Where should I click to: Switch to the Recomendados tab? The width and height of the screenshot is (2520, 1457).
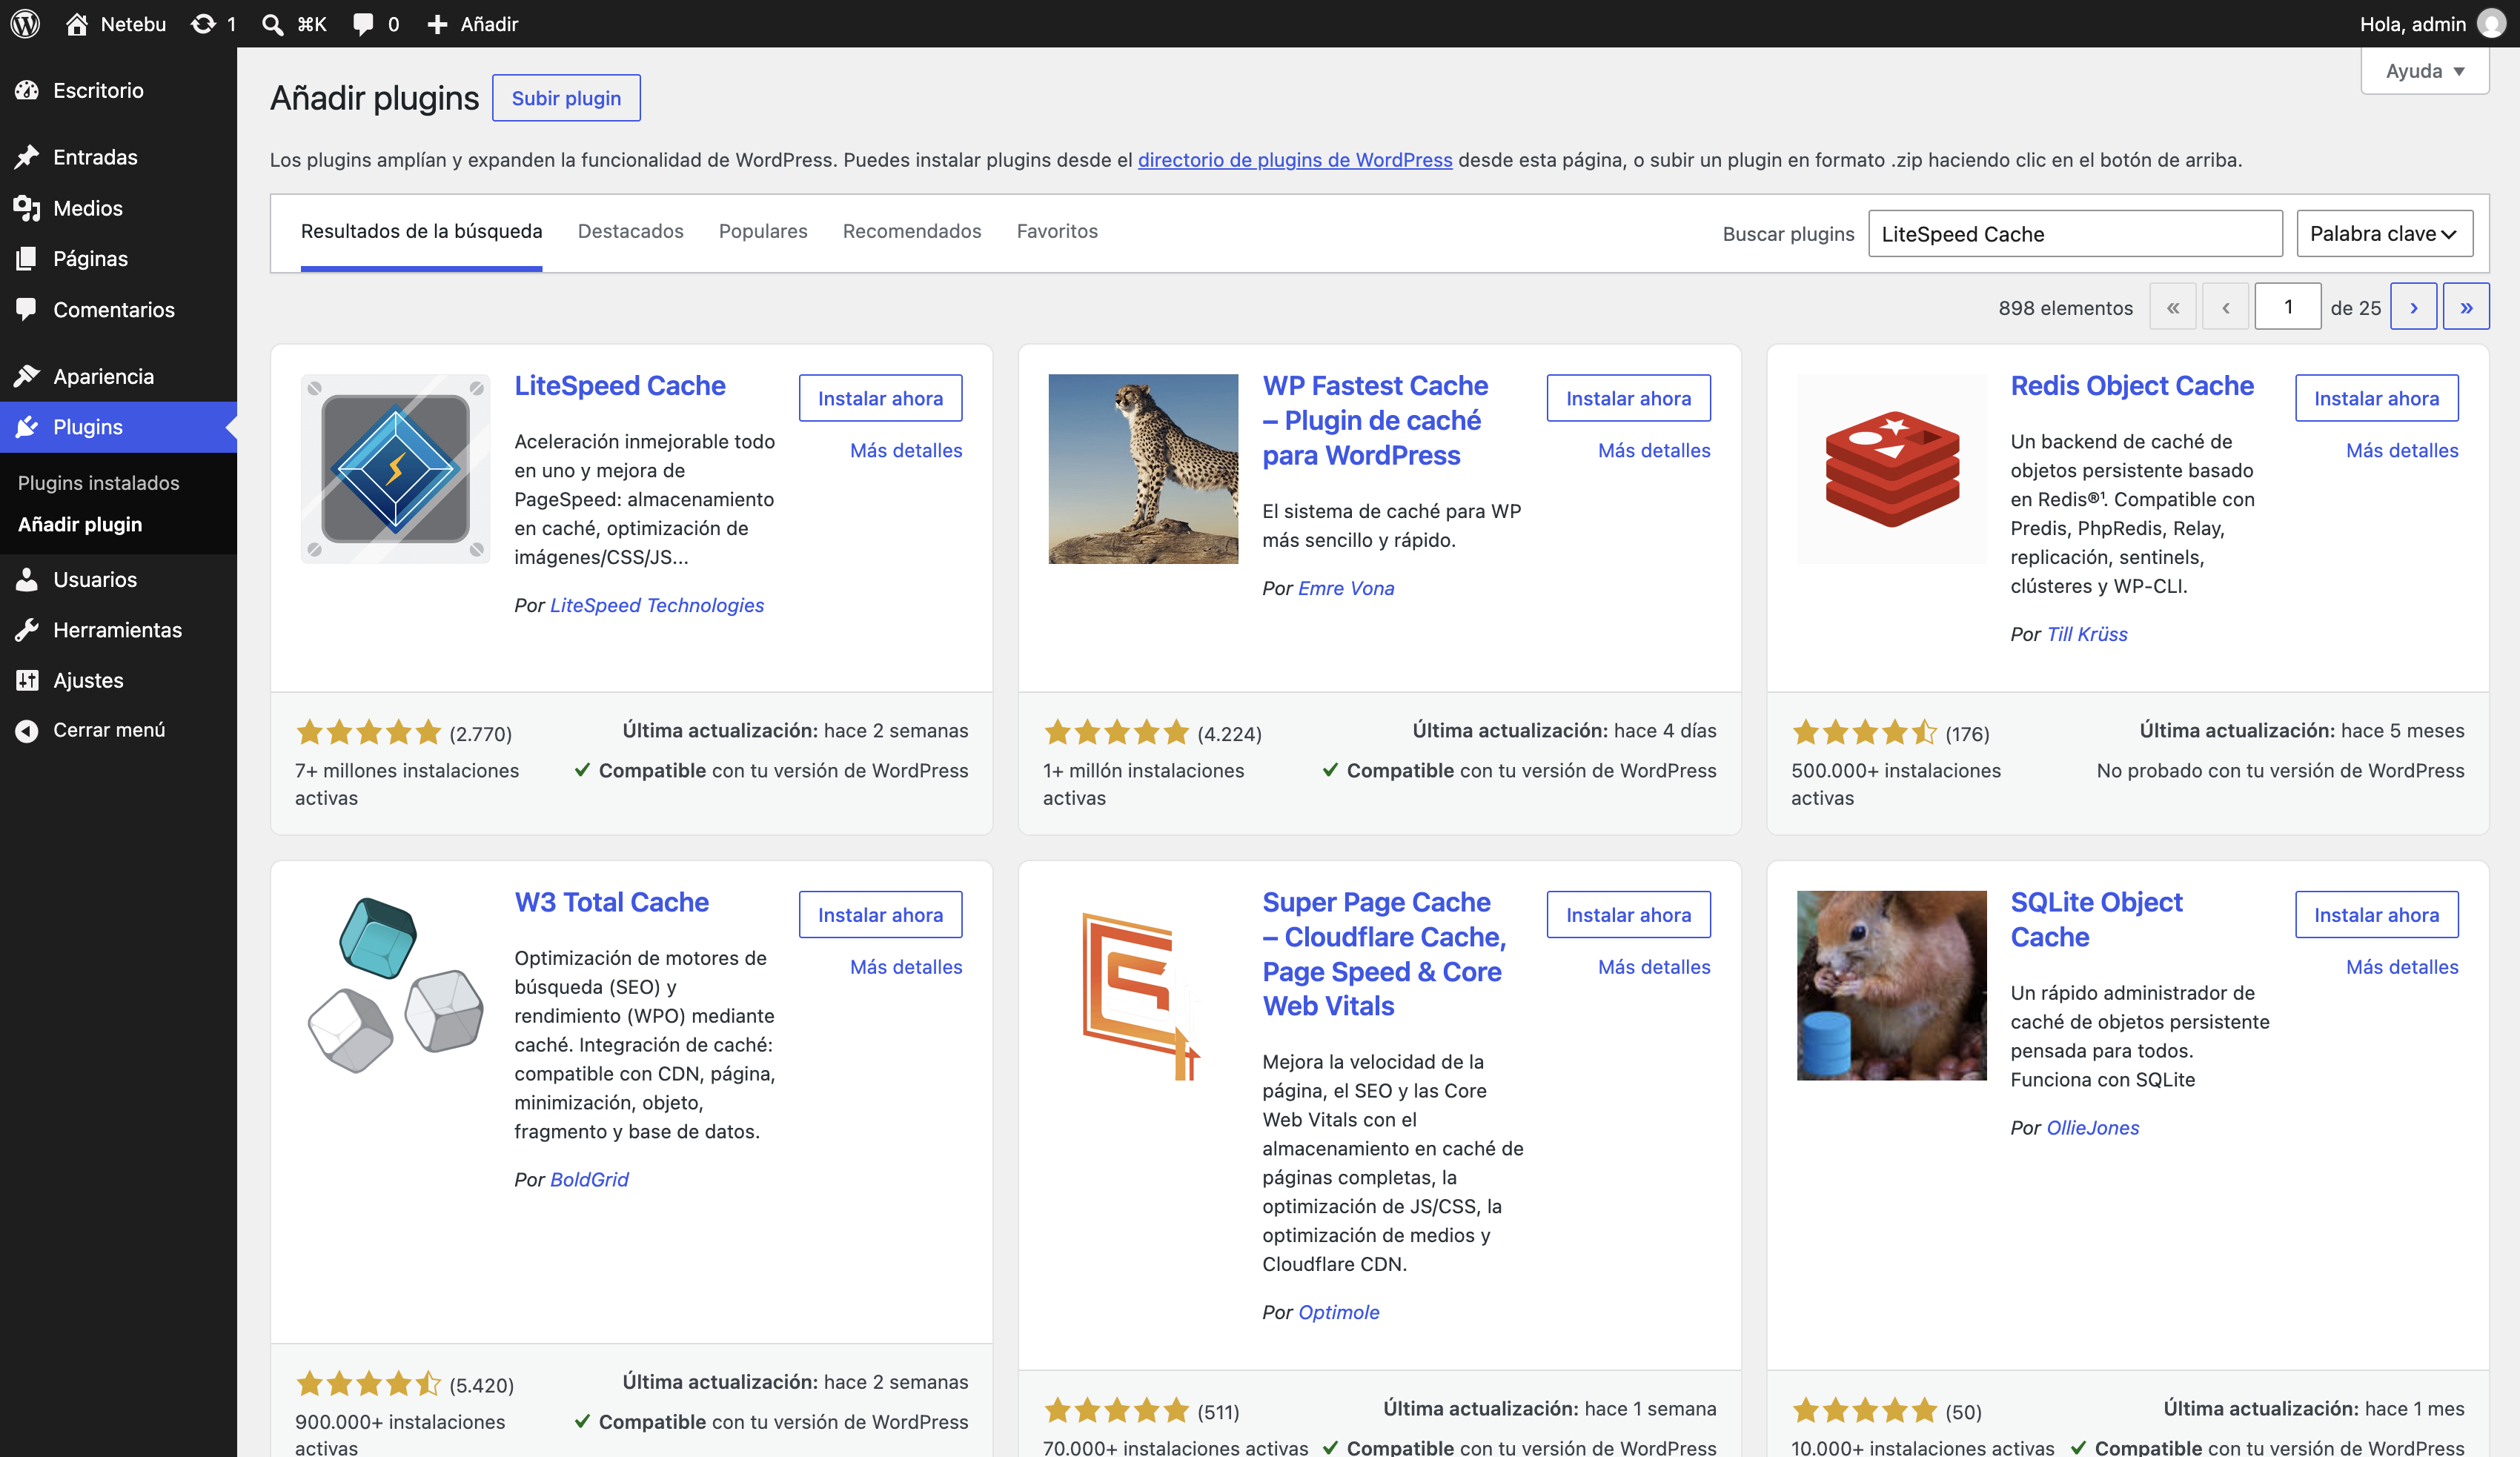click(x=912, y=231)
